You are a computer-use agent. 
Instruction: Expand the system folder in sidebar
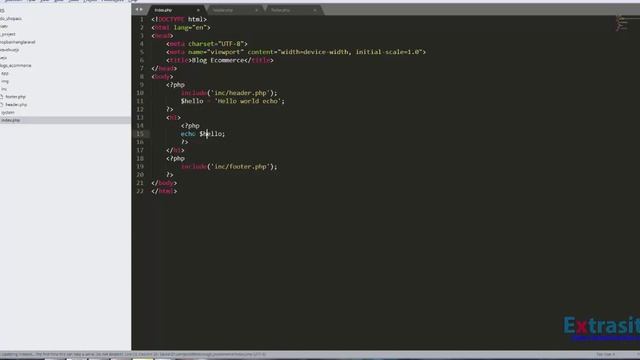8,112
